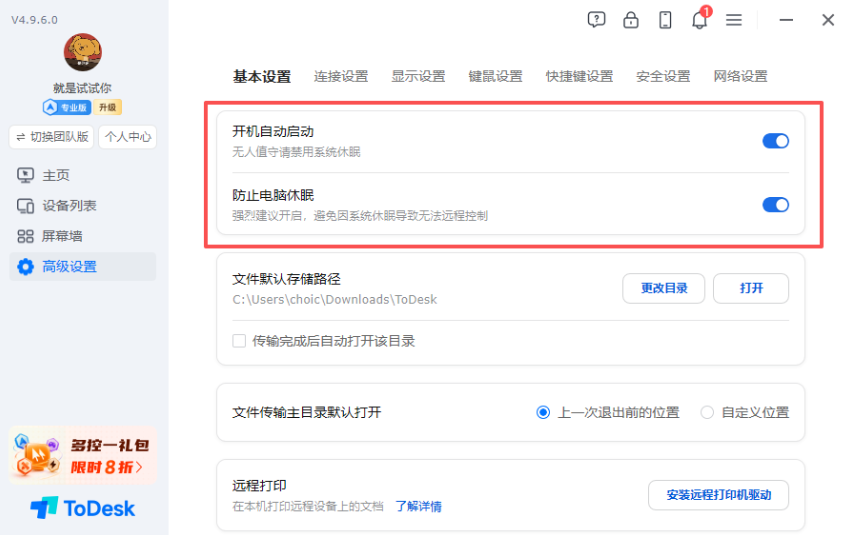The width and height of the screenshot is (852, 535).
Task: Click the user avatar picture
Action: tap(83, 52)
